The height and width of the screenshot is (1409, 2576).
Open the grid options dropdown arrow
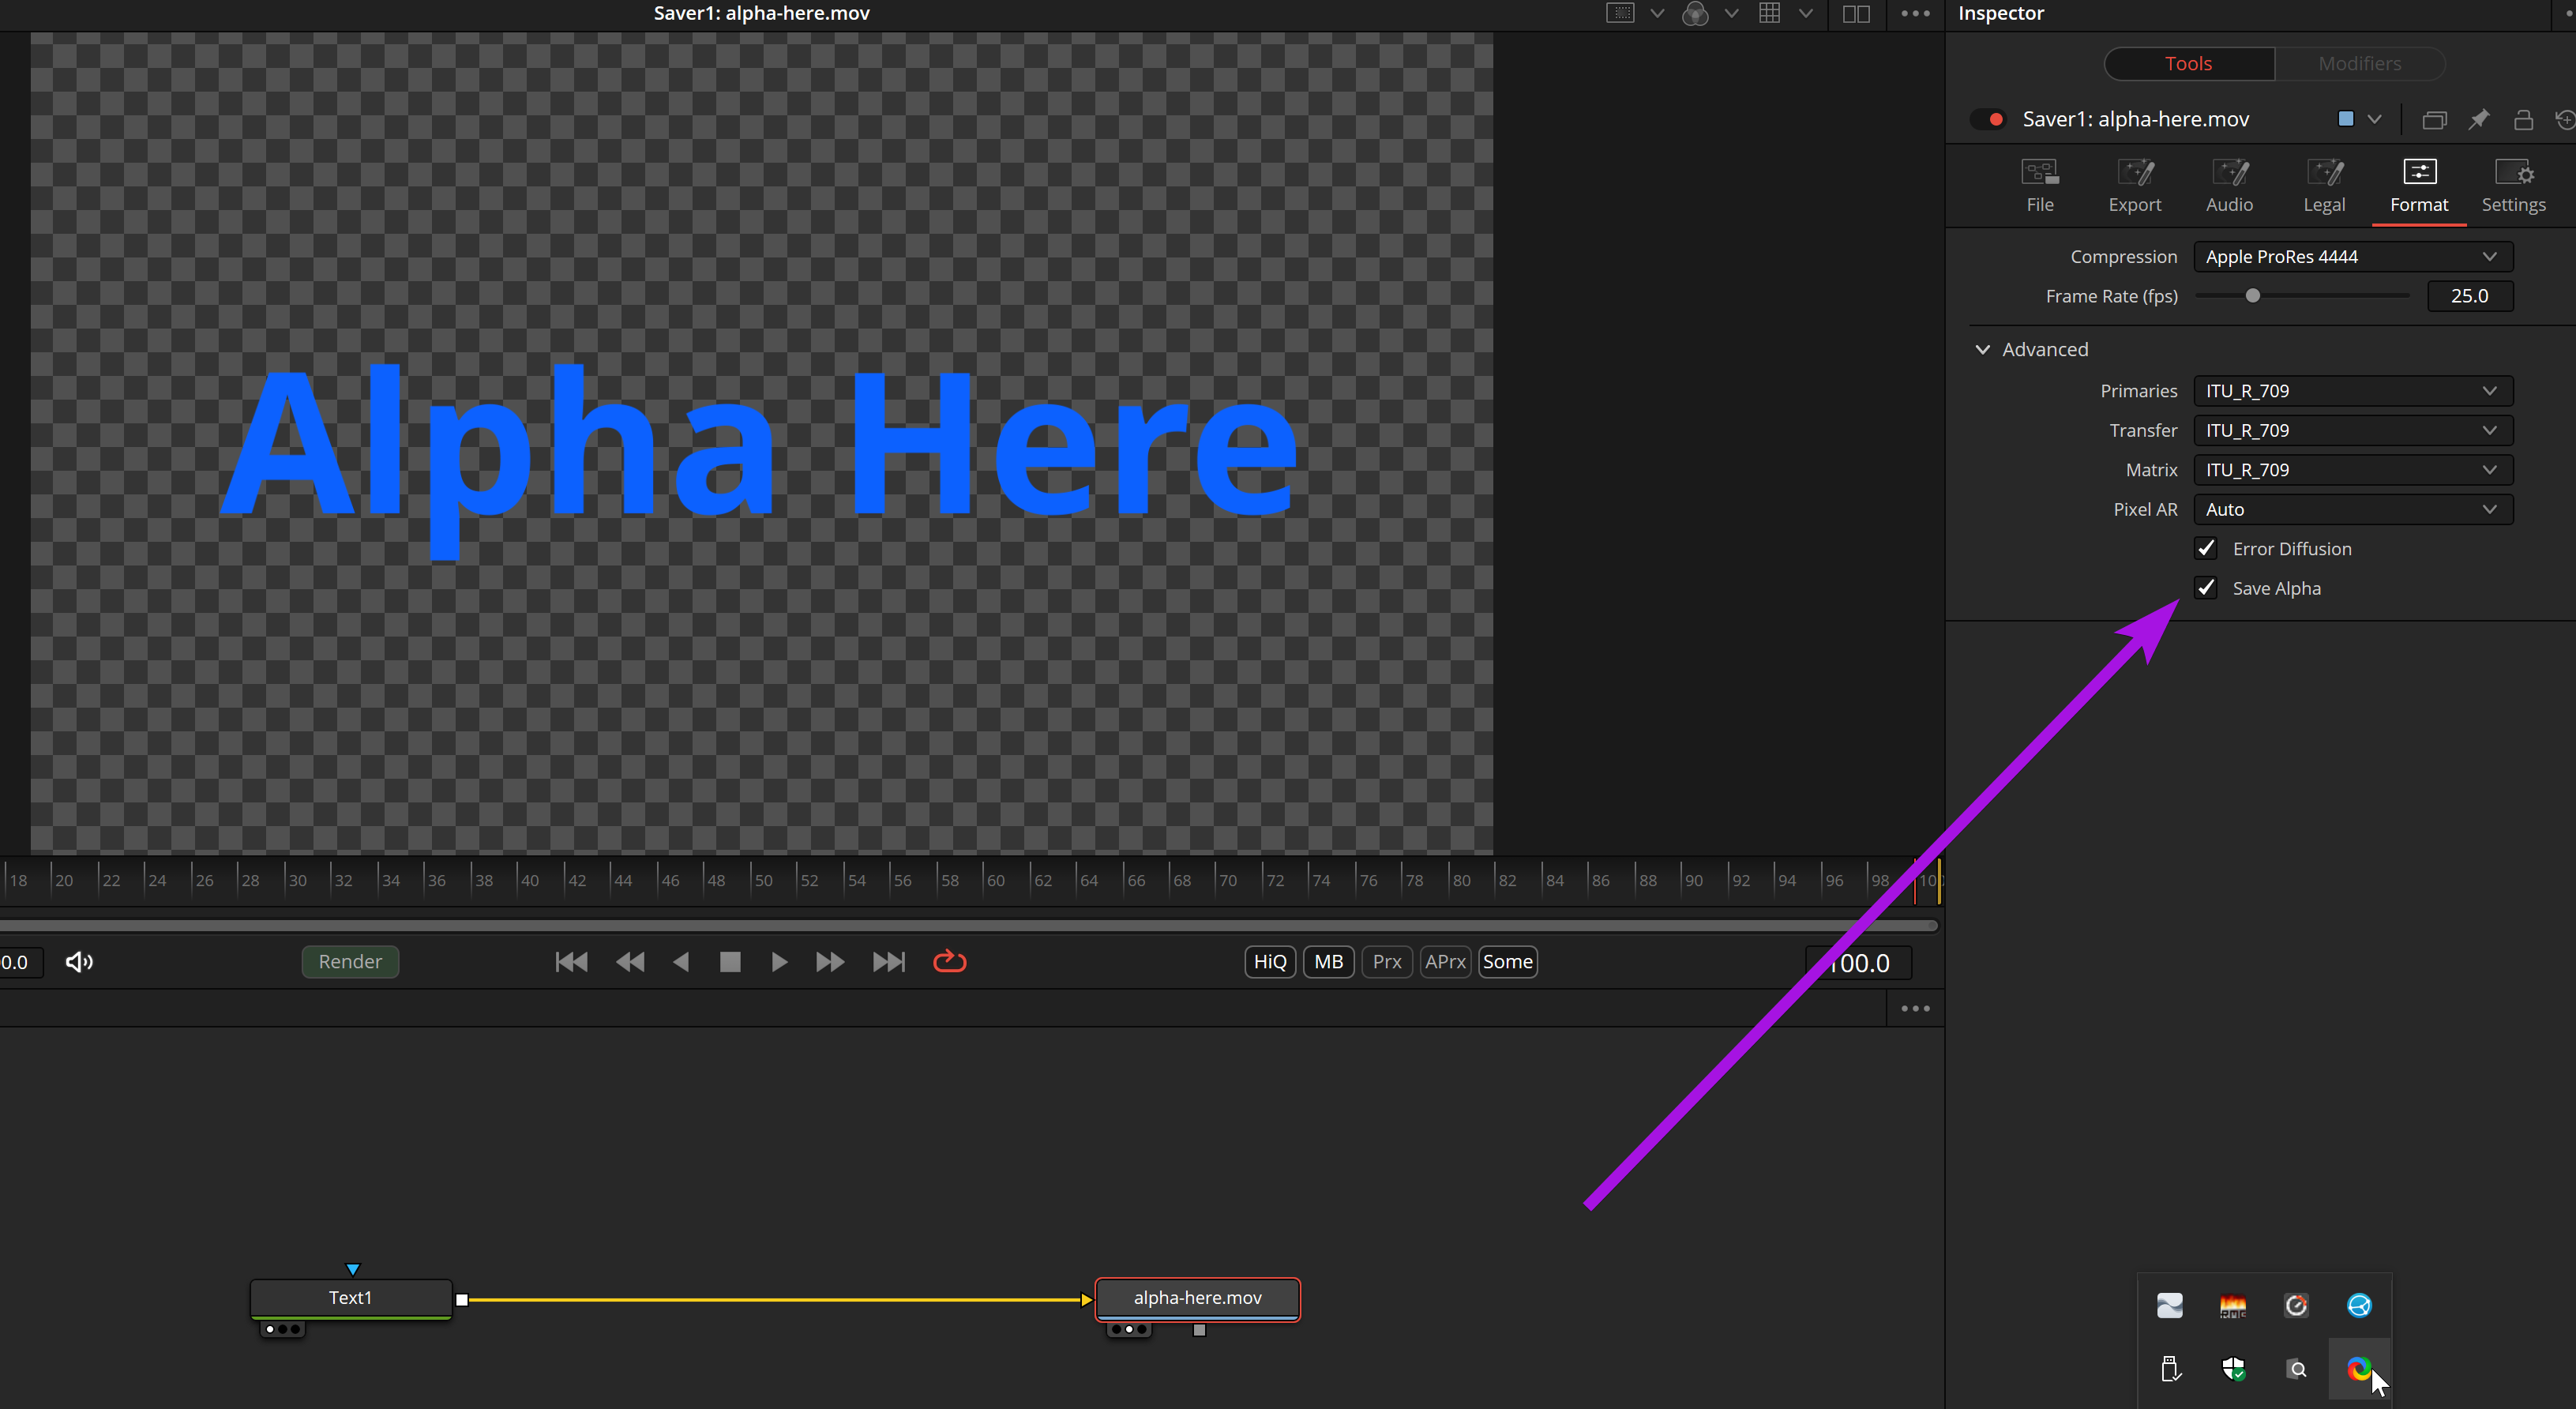(x=1806, y=14)
